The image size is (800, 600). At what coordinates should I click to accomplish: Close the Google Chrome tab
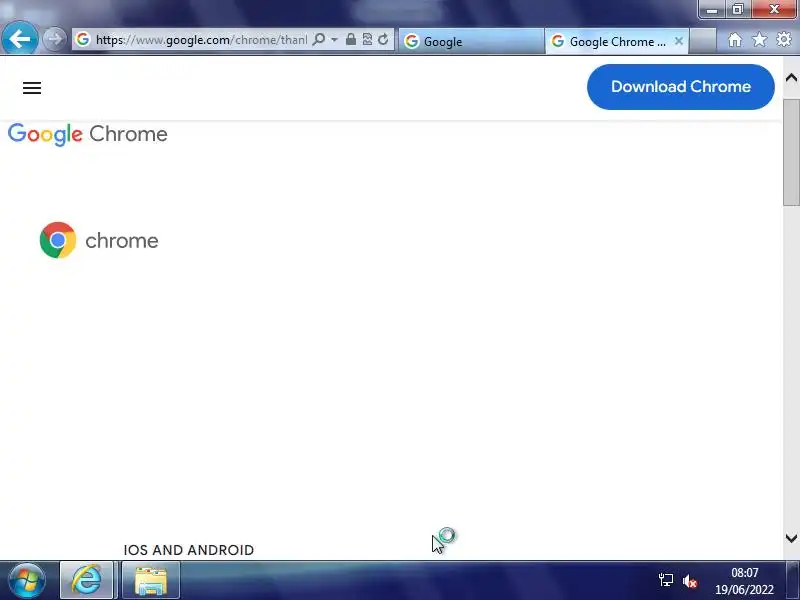(679, 41)
